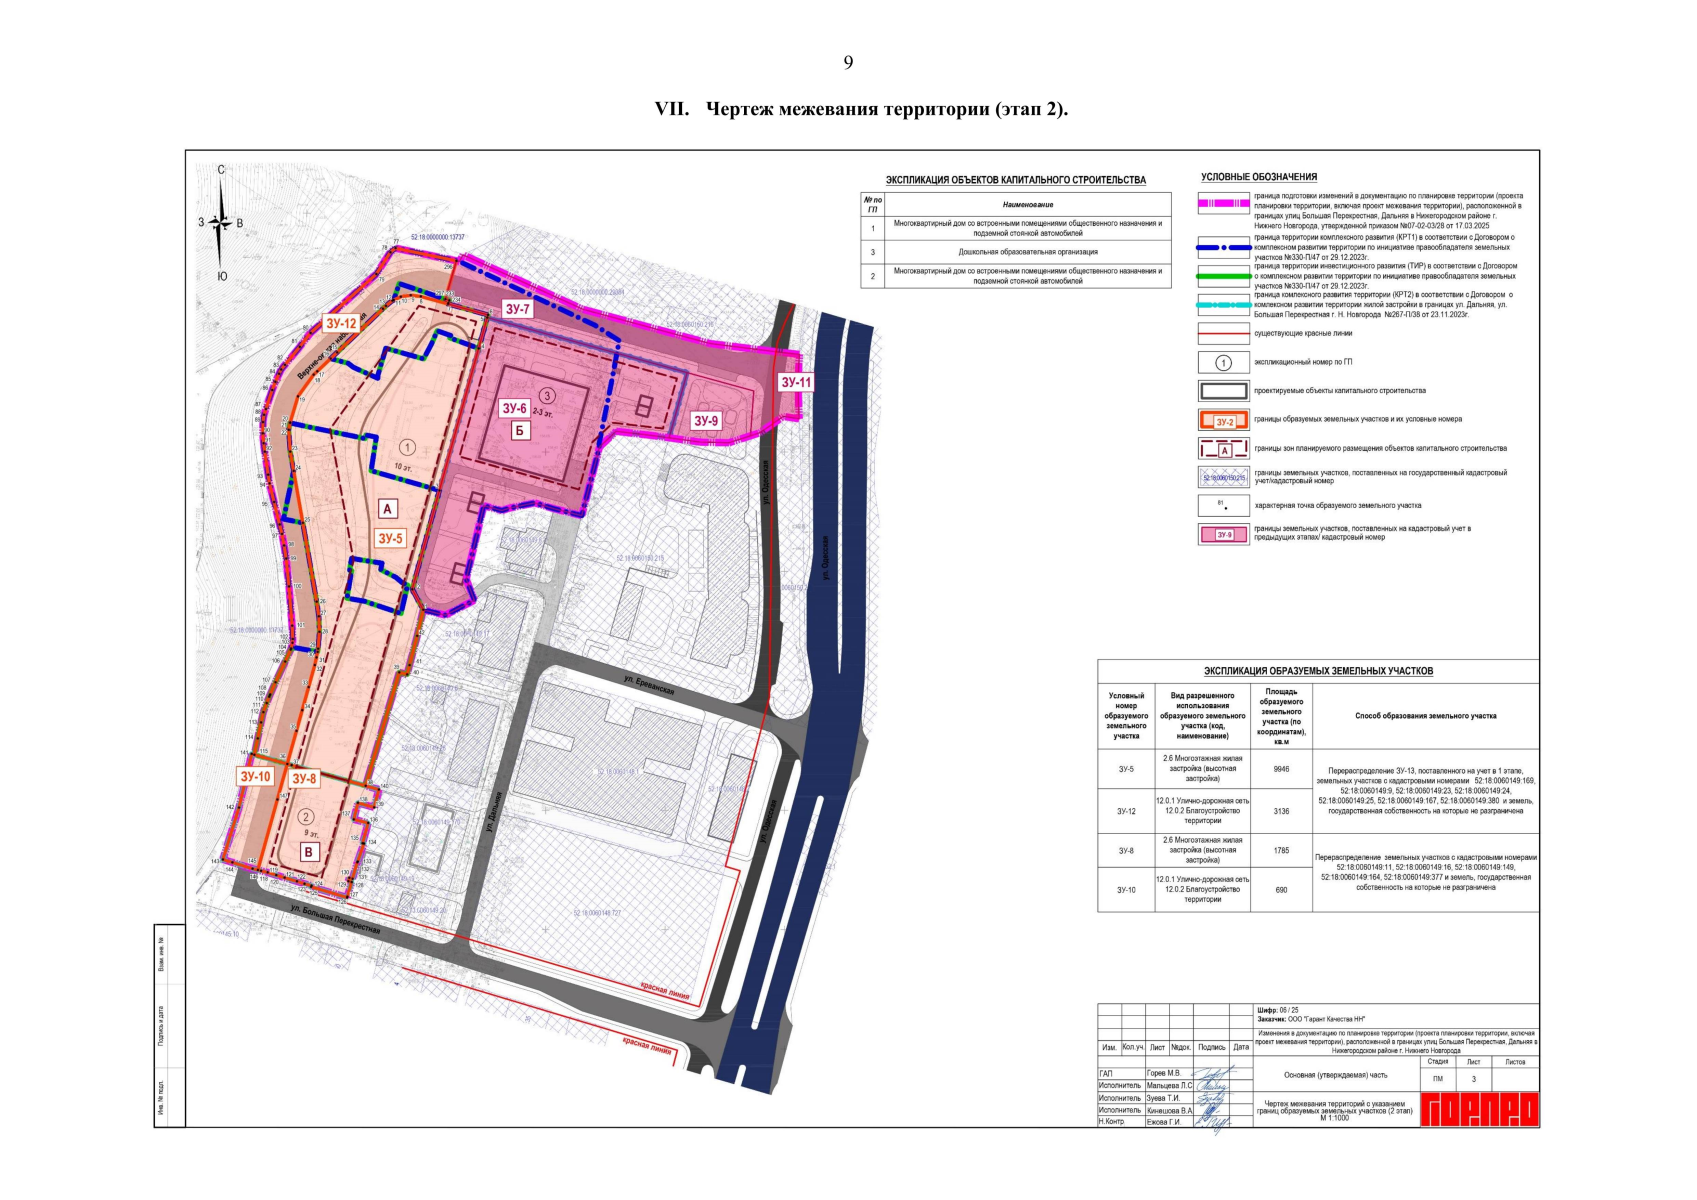Click the pink ЗУ-9 legend sample box
Image resolution: width=1697 pixels, height=1200 pixels.
(1223, 534)
